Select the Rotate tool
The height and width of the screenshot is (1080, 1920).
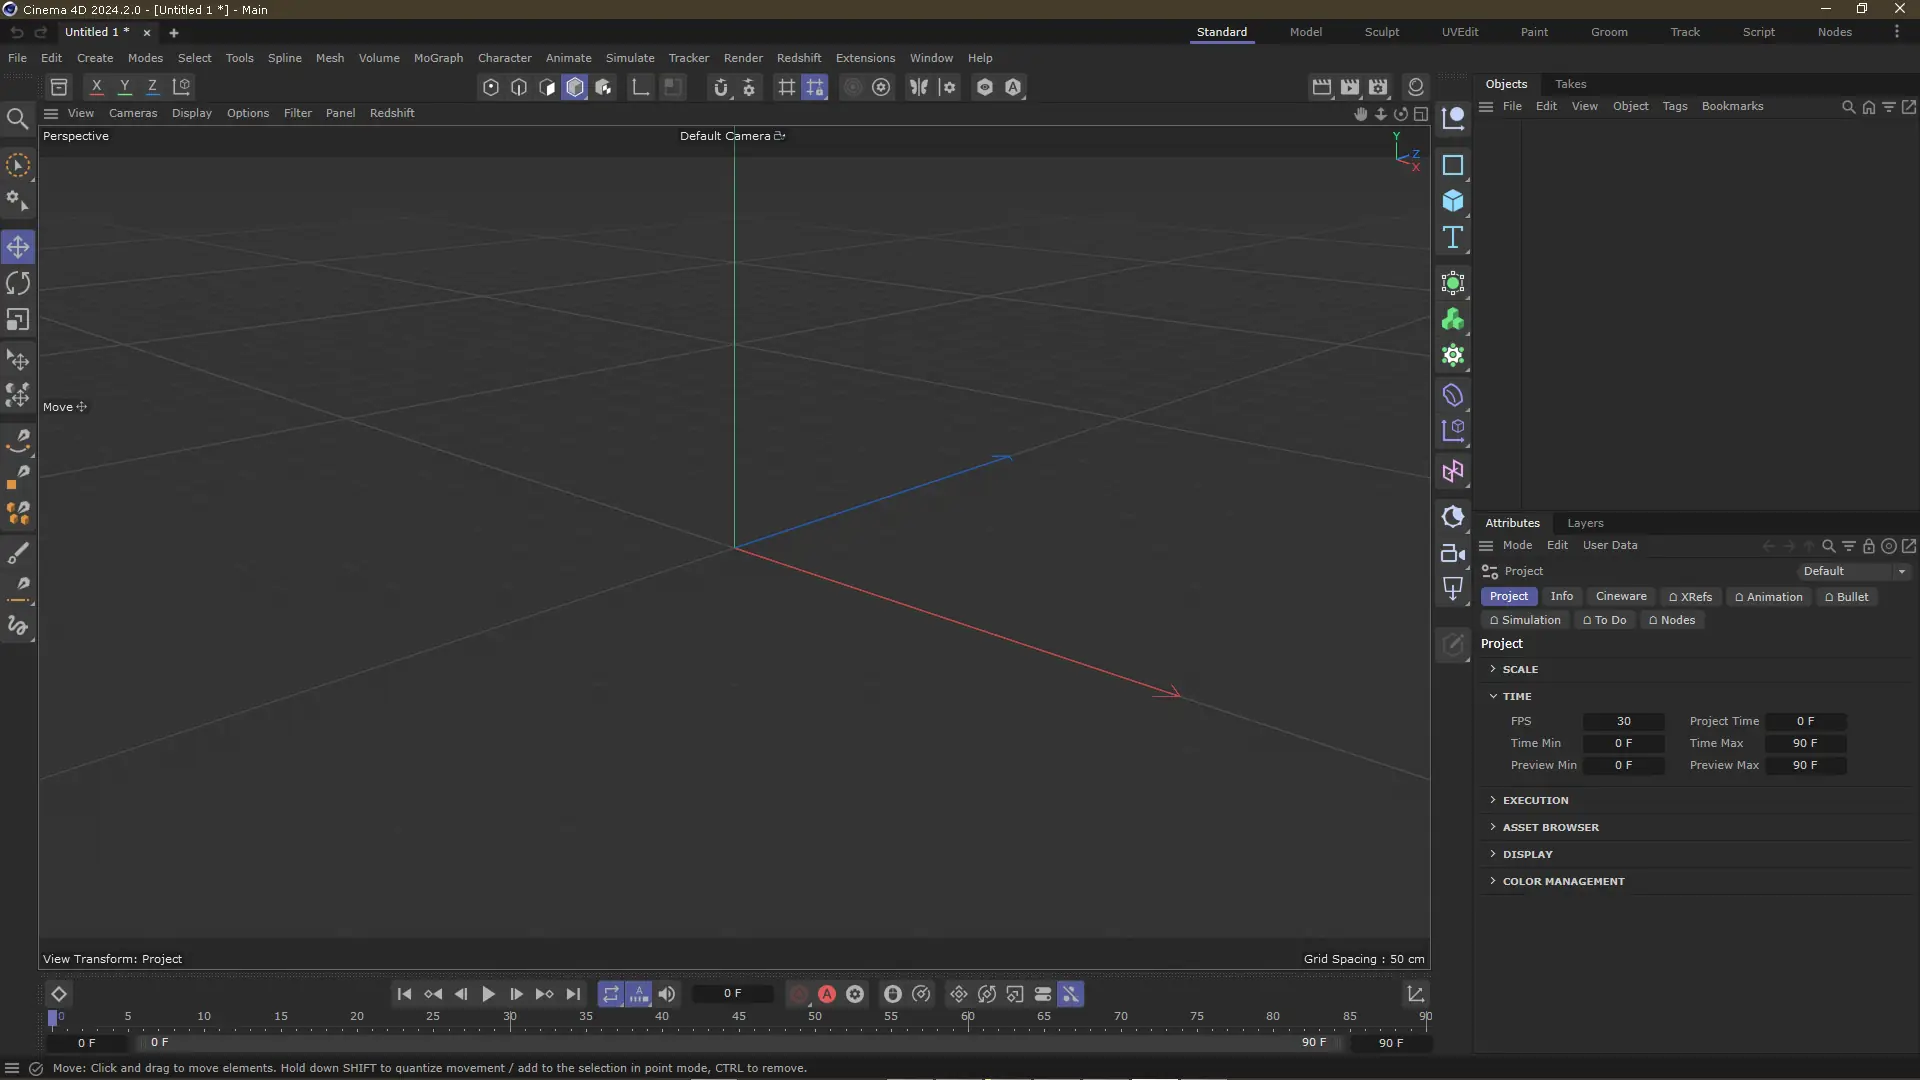click(x=18, y=284)
